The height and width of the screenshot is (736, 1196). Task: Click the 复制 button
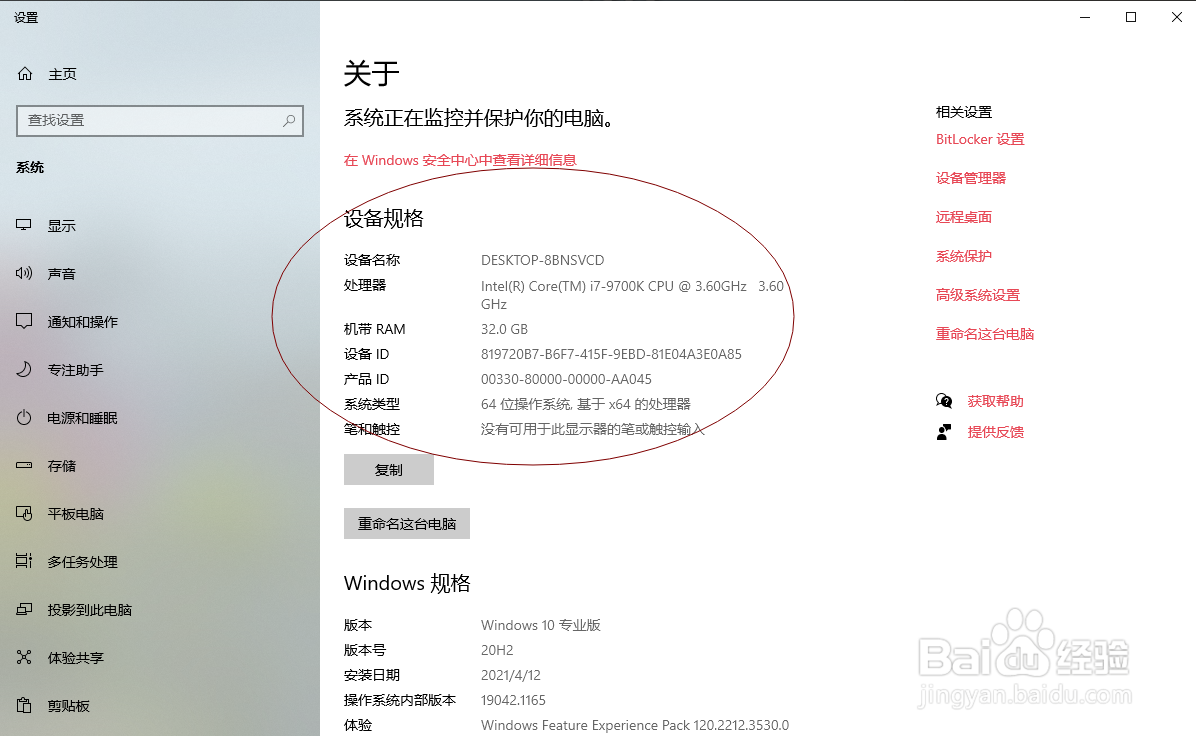[x=389, y=470]
